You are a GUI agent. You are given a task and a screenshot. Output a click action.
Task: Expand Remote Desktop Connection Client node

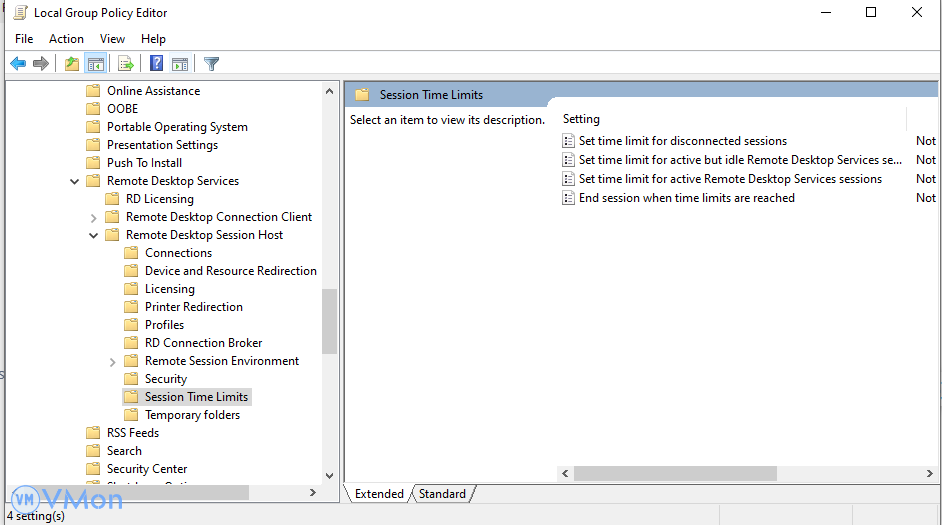[94, 217]
